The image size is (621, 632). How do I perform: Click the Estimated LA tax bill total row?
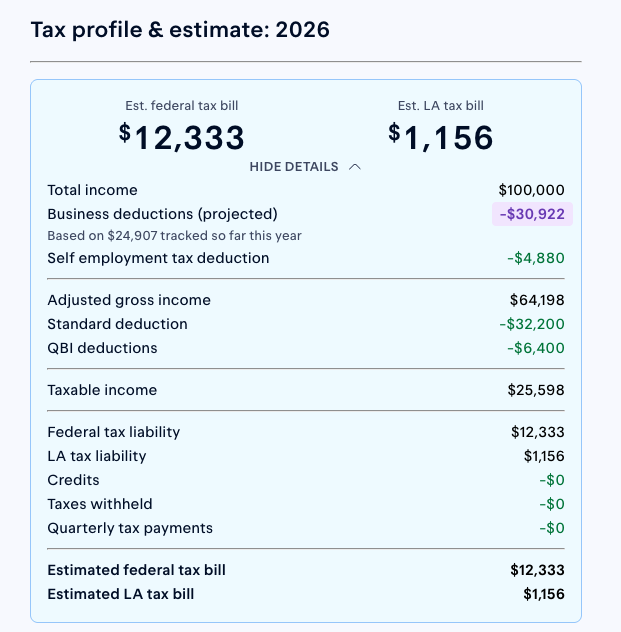point(306,594)
